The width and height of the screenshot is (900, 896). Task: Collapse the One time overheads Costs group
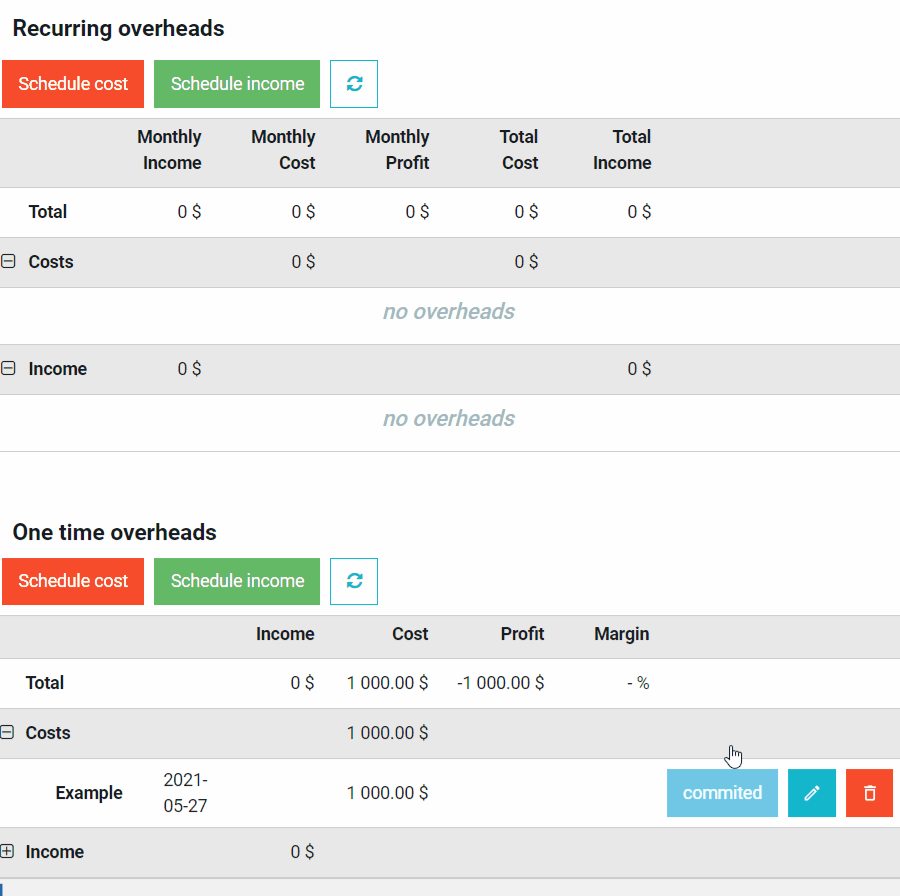[x=7, y=732]
